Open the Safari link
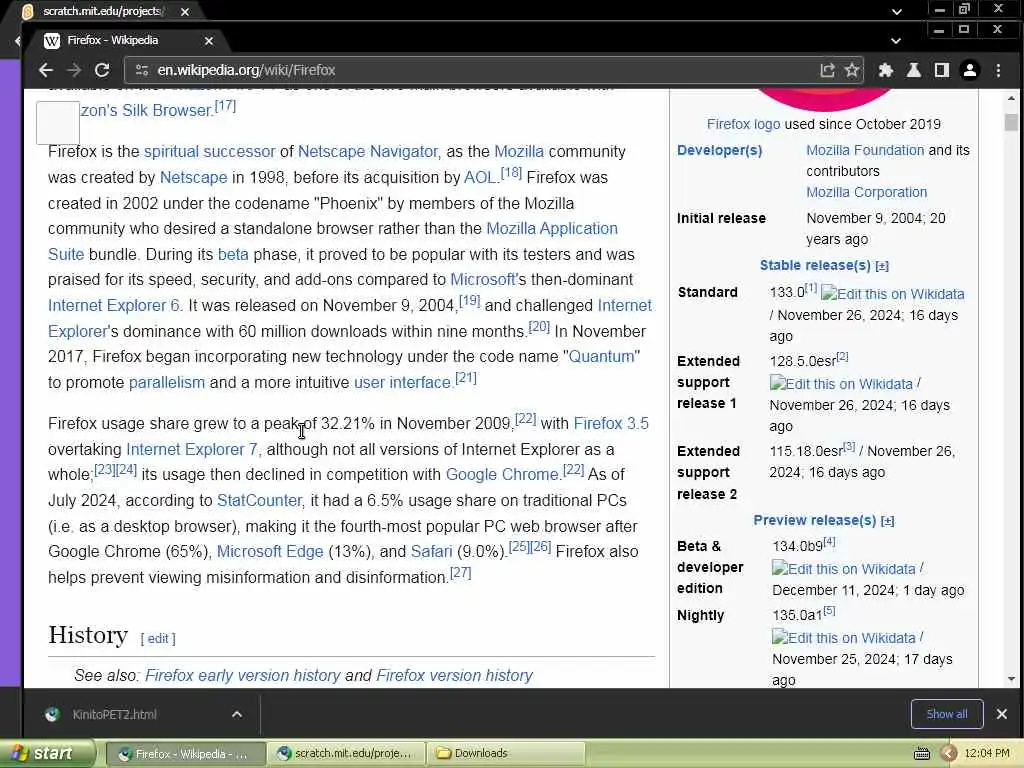This screenshot has height=768, width=1024. [x=431, y=552]
